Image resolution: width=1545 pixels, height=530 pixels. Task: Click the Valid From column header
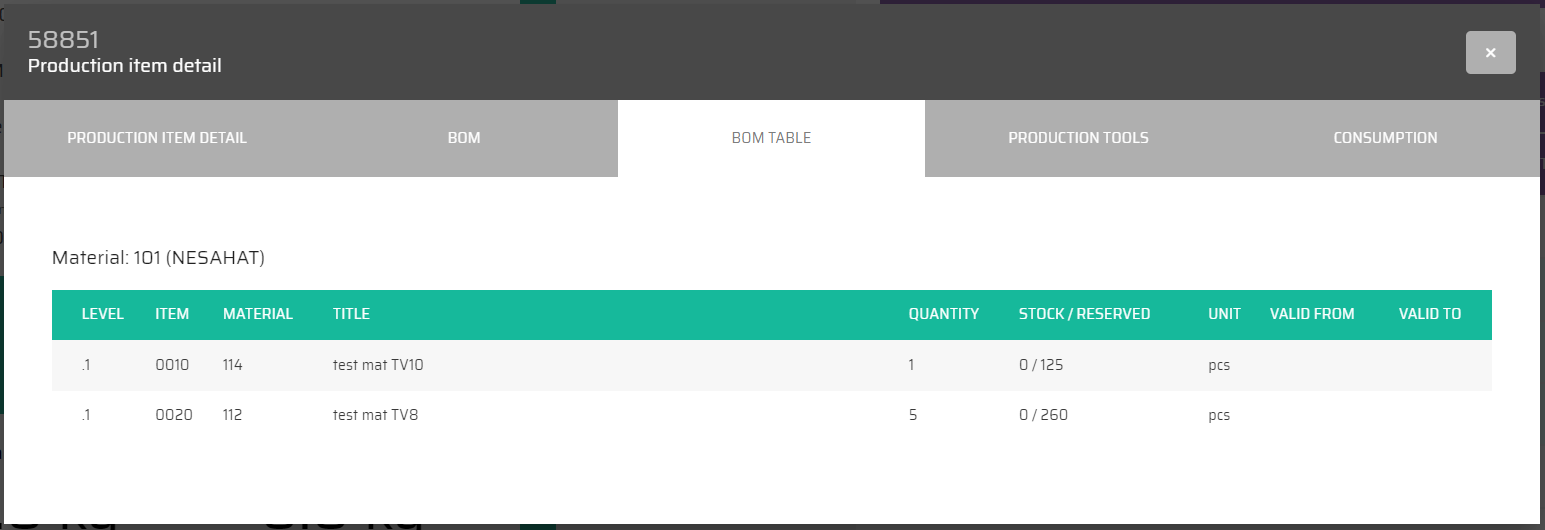(1312, 314)
